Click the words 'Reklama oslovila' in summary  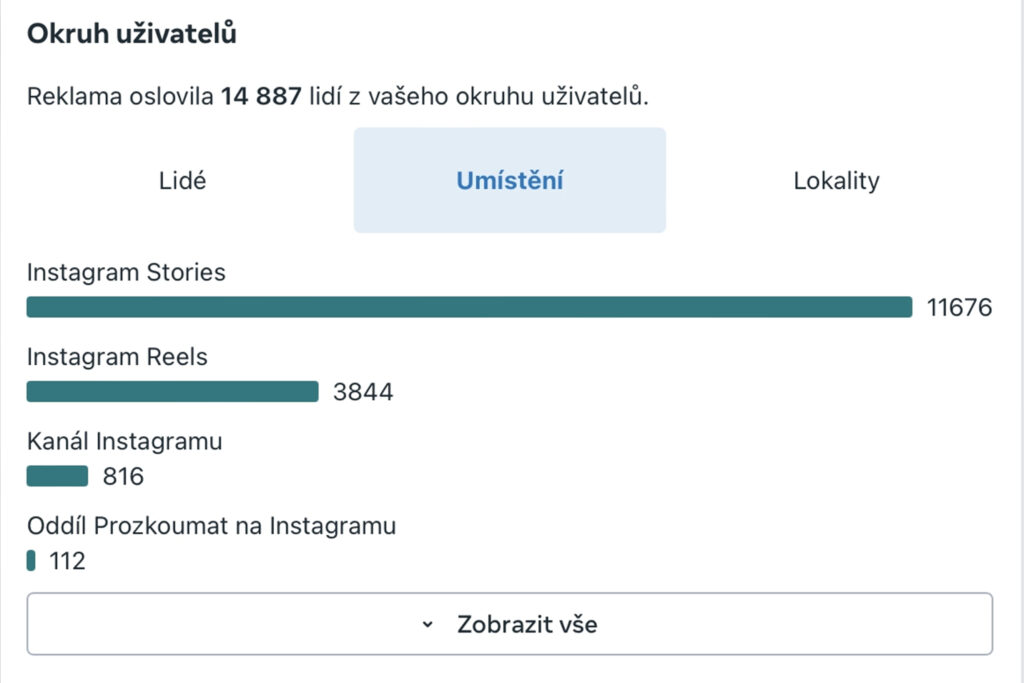120,97
